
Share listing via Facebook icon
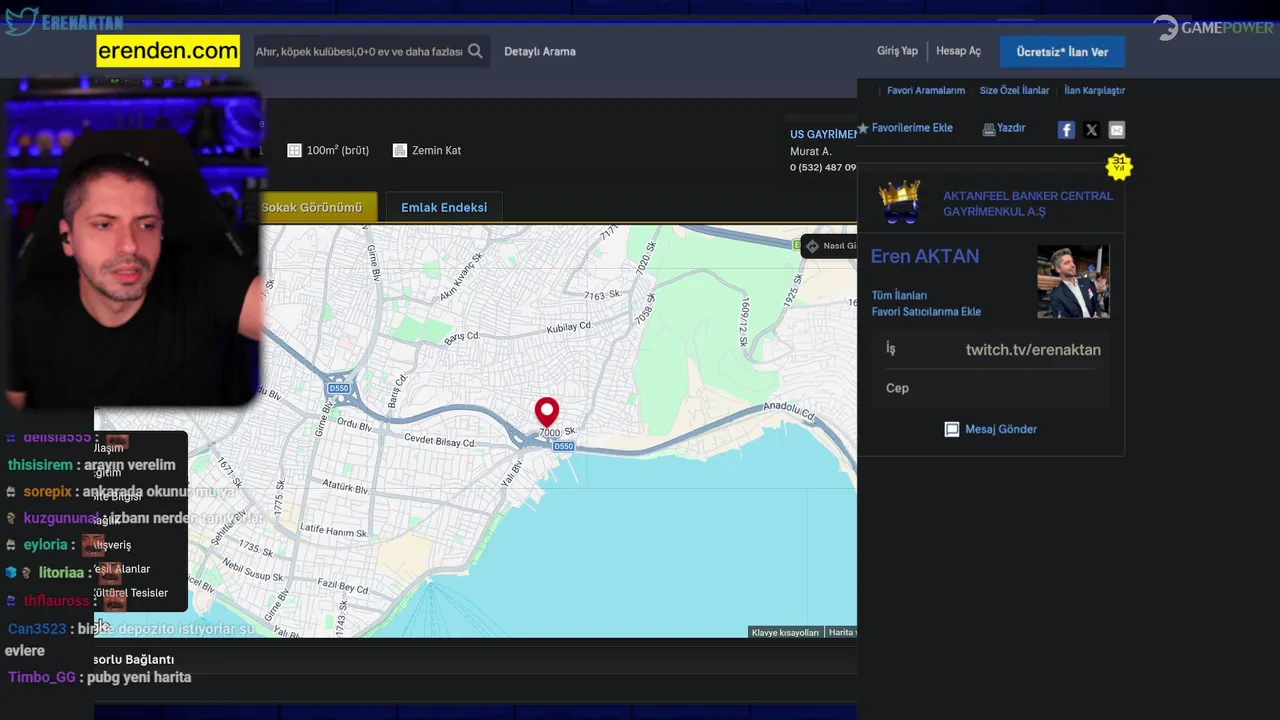tap(1066, 130)
